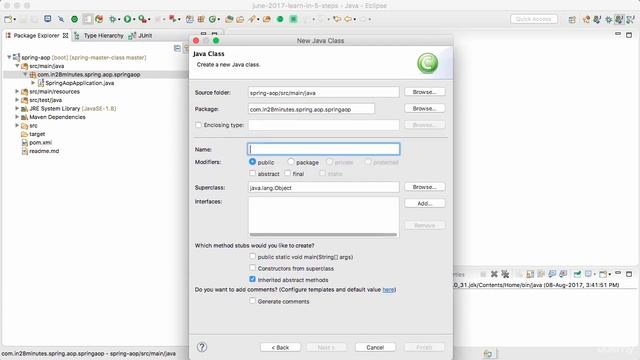This screenshot has width=640, height=360.
Task: Click Remove All Terminated Launches icon in Console
Action: pos(505,274)
